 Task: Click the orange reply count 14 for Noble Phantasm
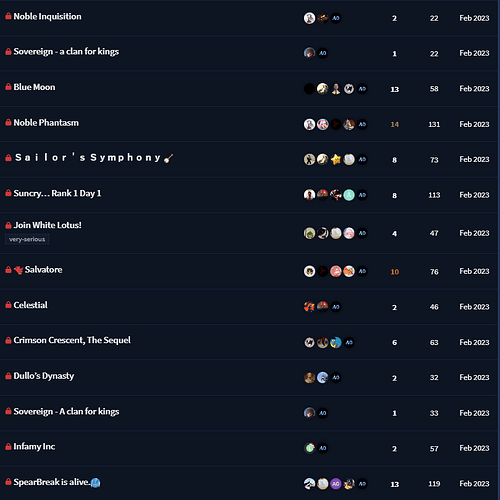395,125
